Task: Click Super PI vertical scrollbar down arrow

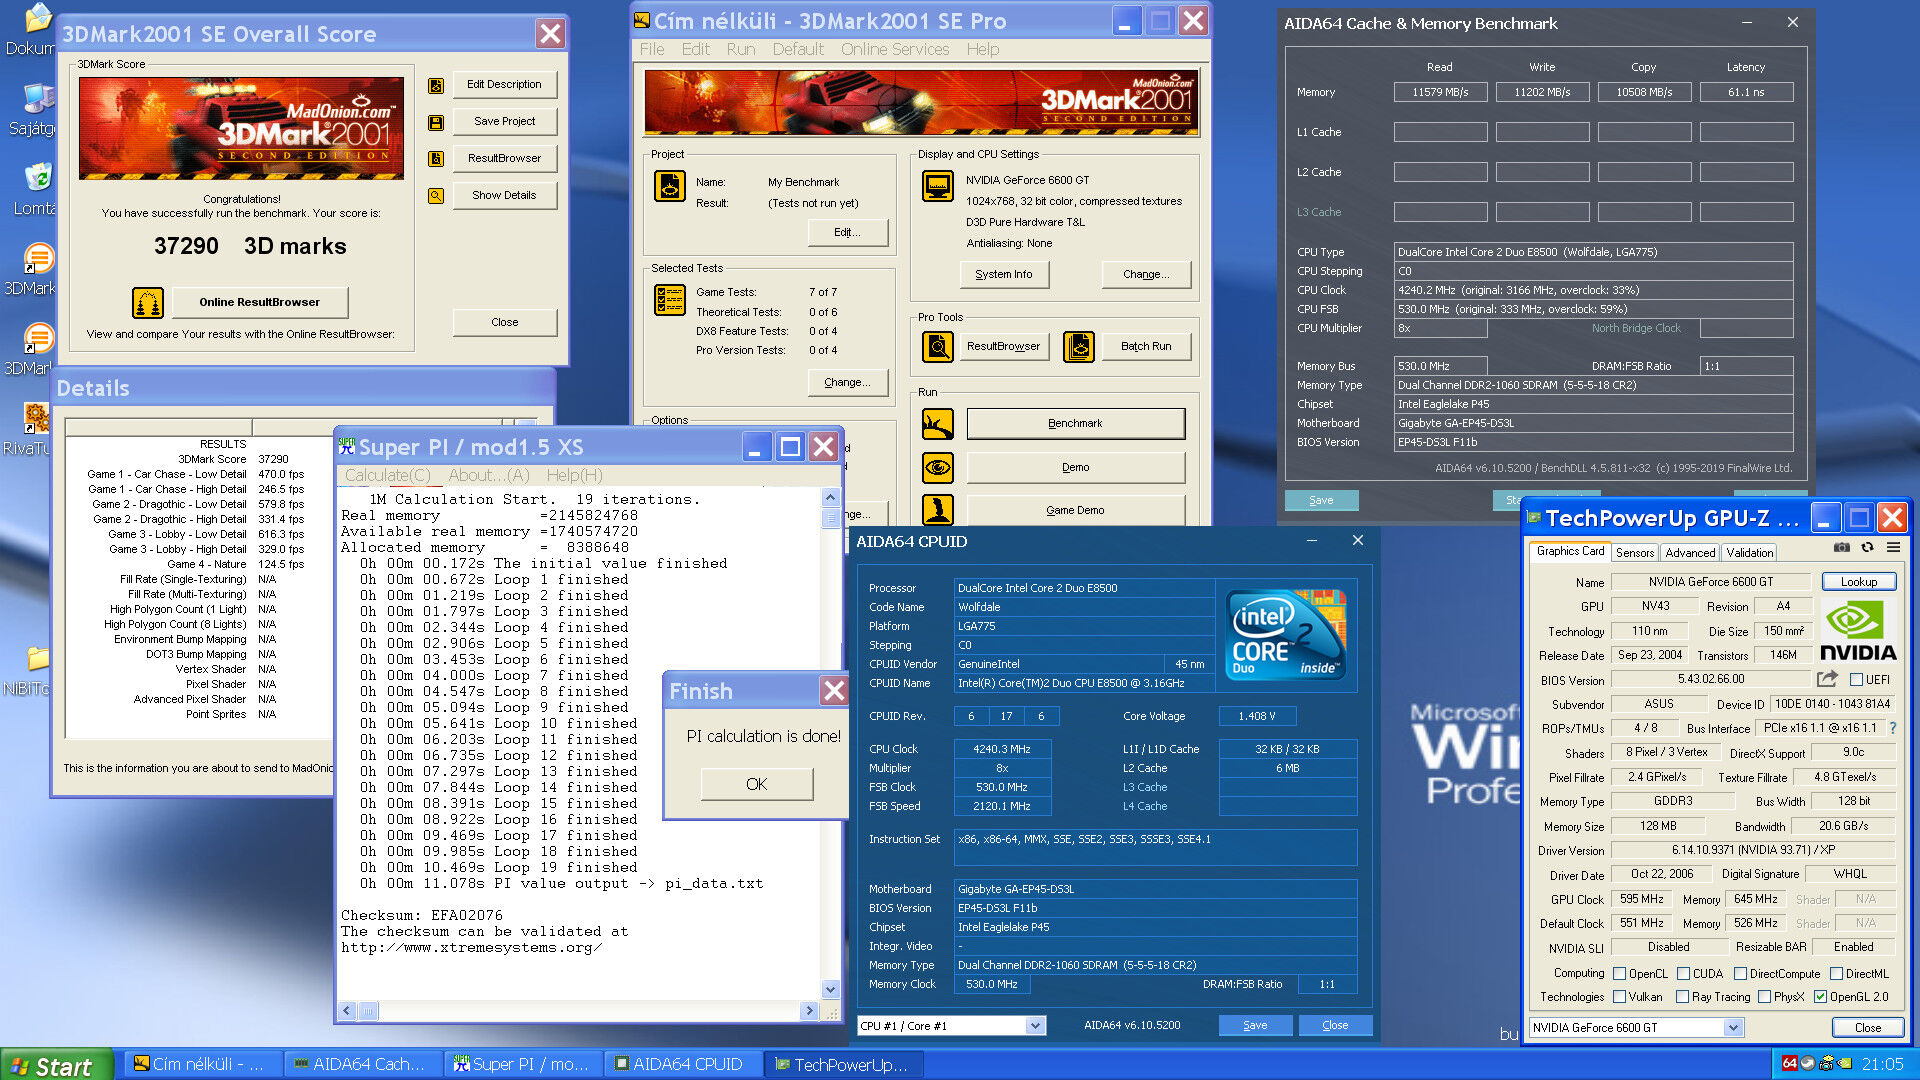Action: click(830, 990)
